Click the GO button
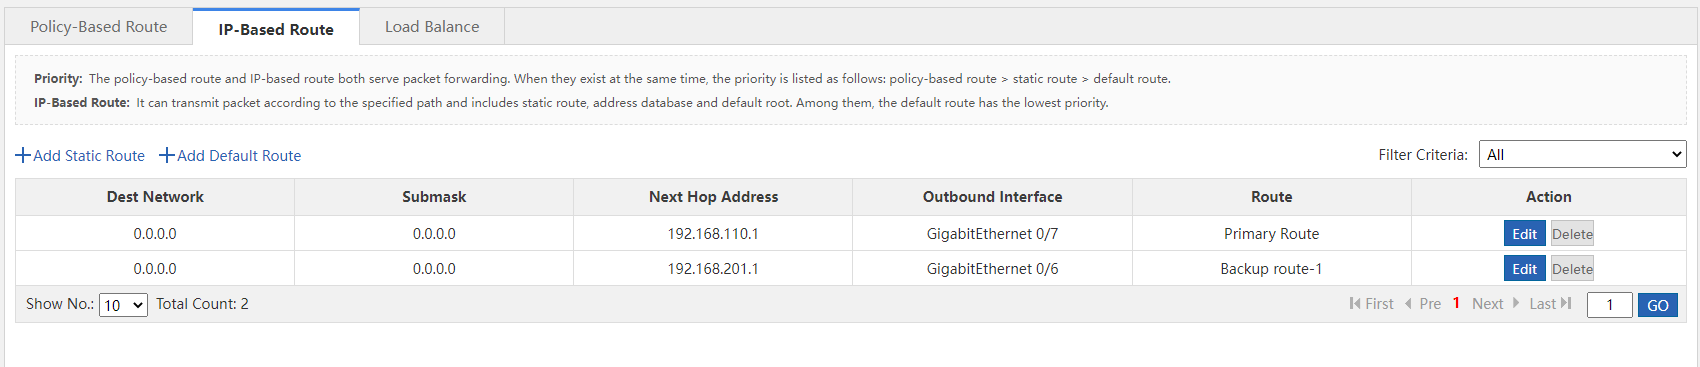The width and height of the screenshot is (1700, 367). 1658,305
